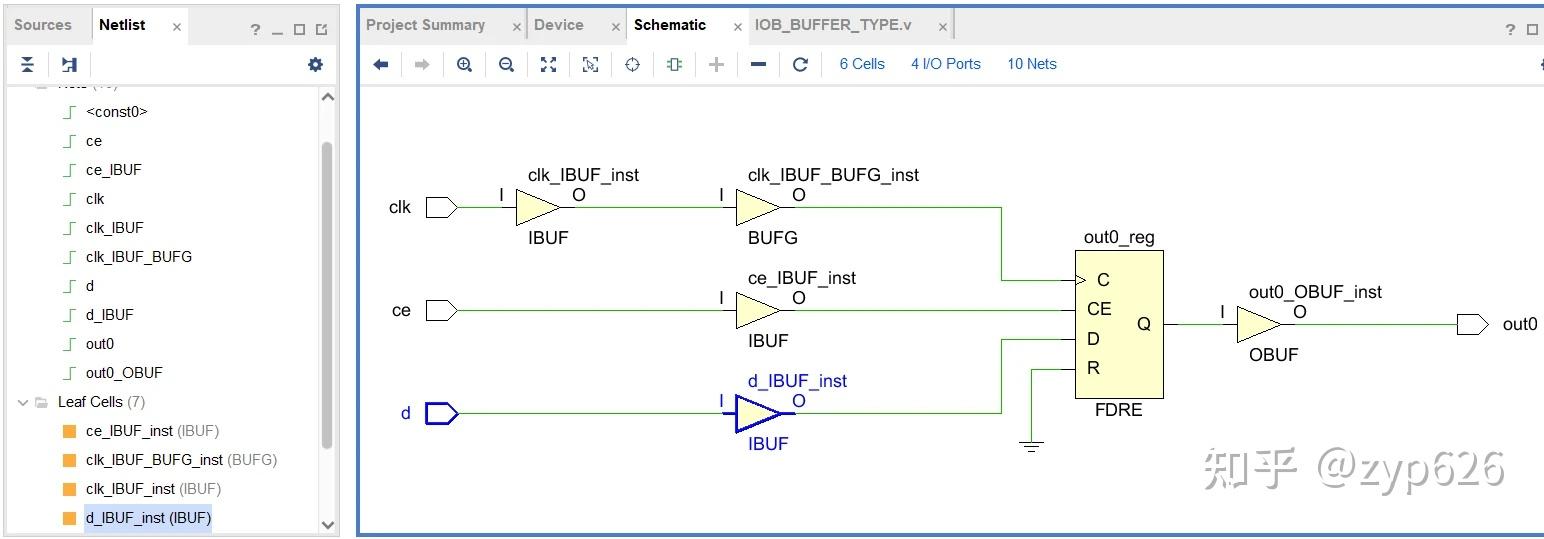Go back with schematic Previous arrow

[380, 64]
